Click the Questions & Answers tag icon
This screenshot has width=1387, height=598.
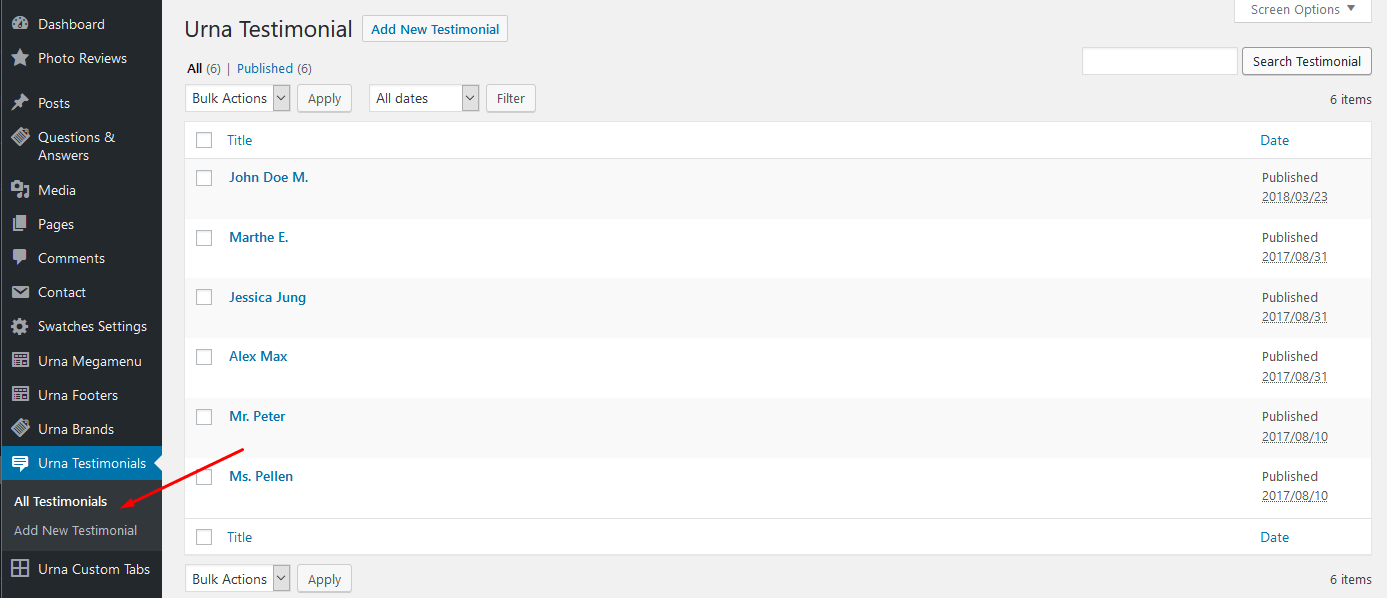click(x=20, y=137)
